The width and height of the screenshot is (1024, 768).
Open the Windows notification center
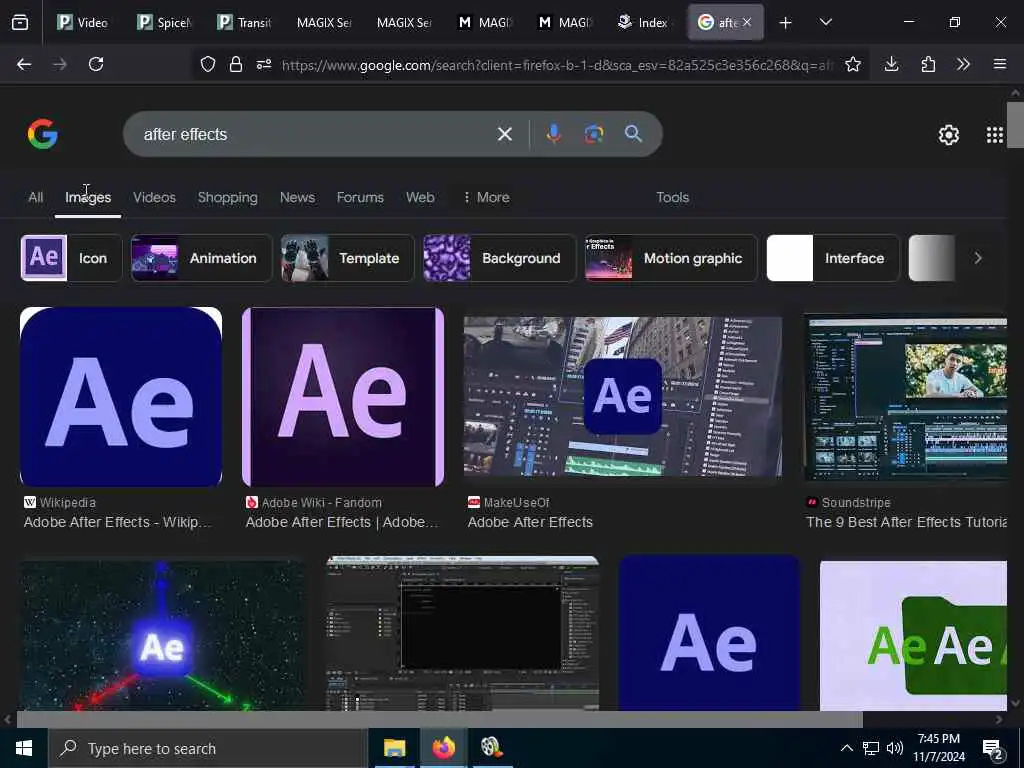(993, 750)
